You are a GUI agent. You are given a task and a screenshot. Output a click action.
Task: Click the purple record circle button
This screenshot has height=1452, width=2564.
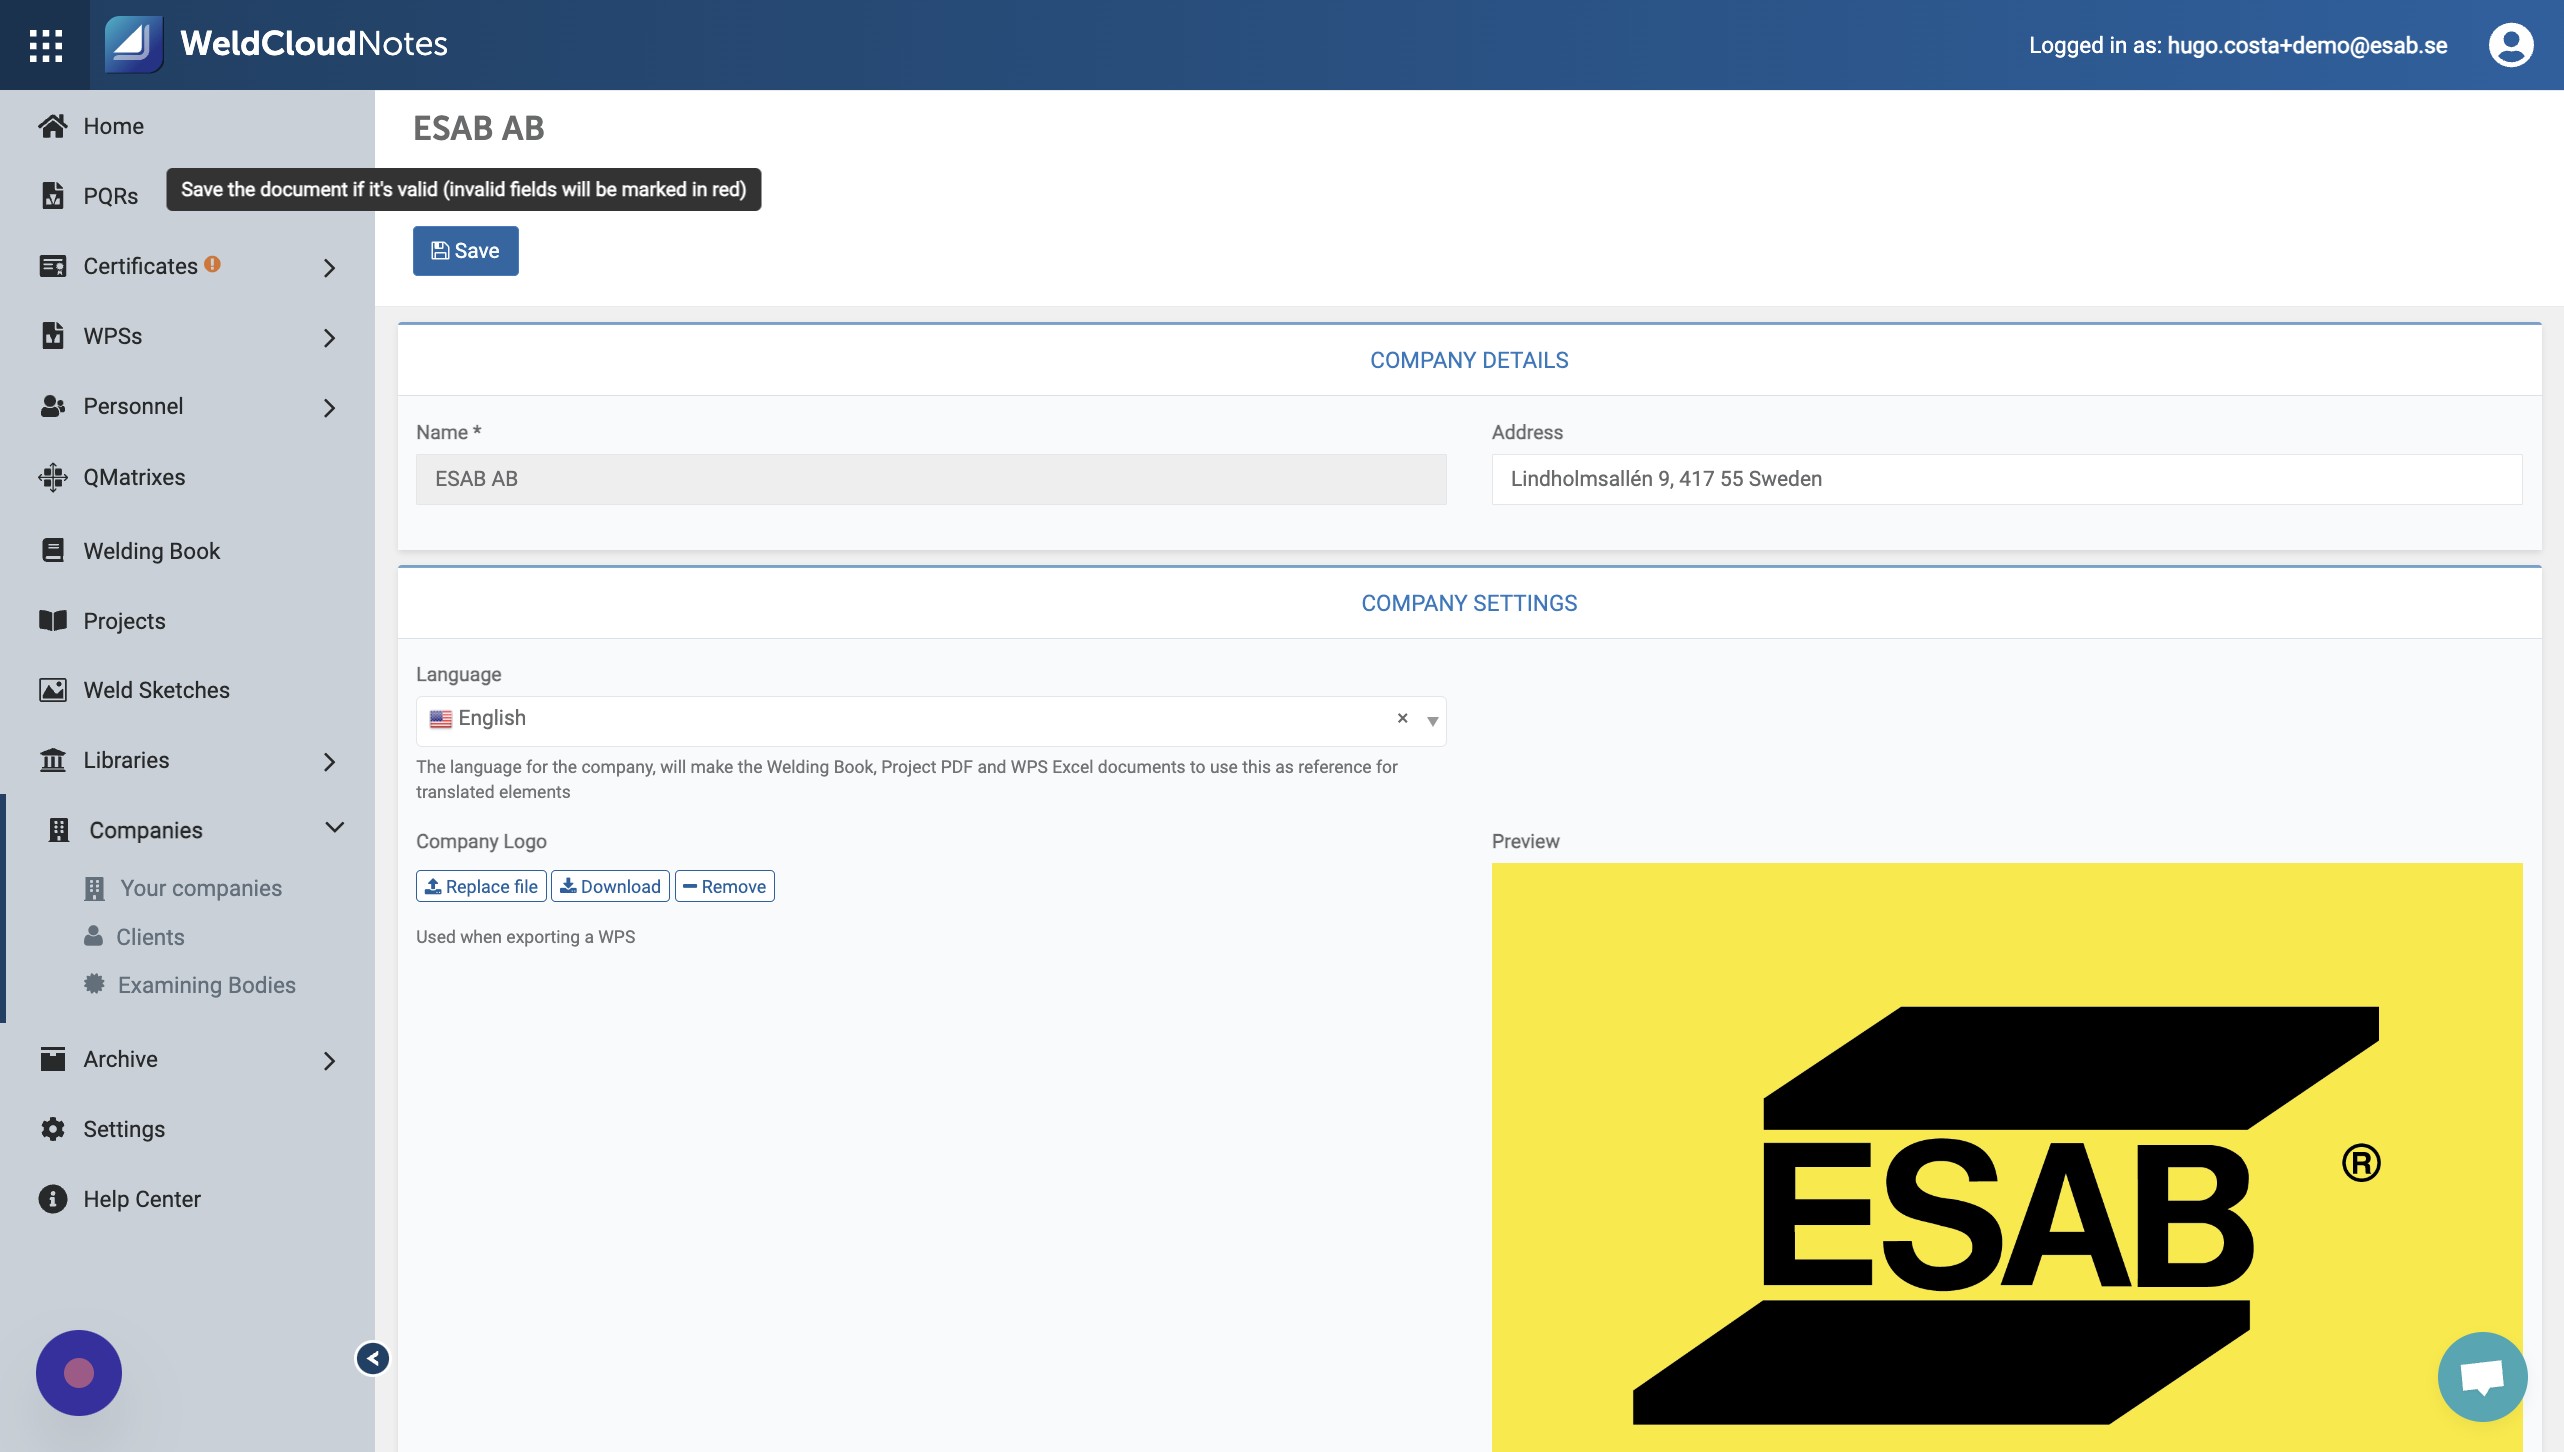[x=79, y=1373]
